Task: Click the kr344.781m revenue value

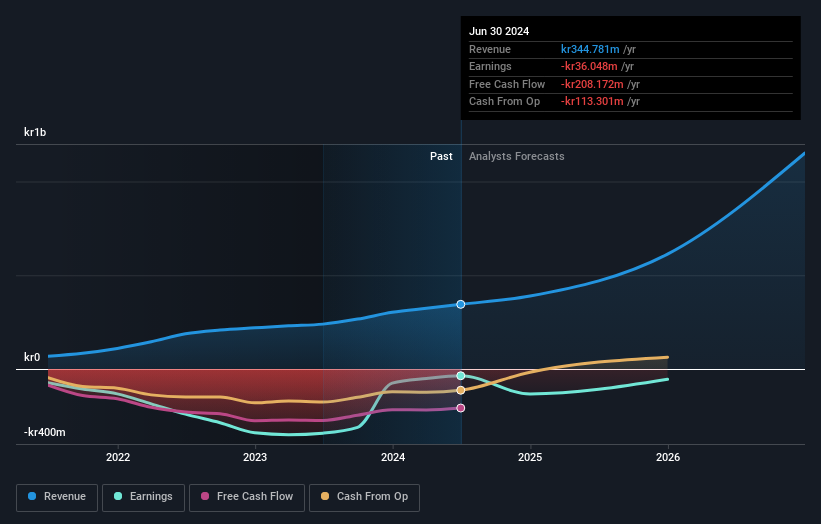Action: click(590, 49)
